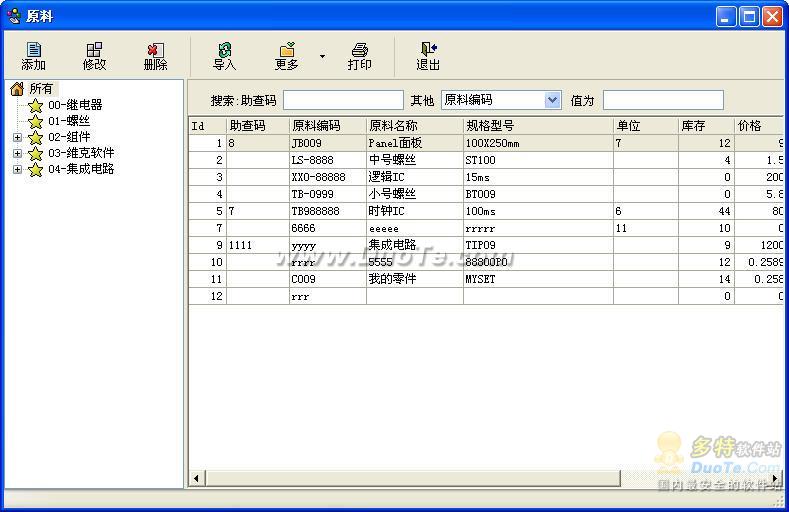Open the 原料编码 field dropdown
789x512 pixels.
[552, 100]
